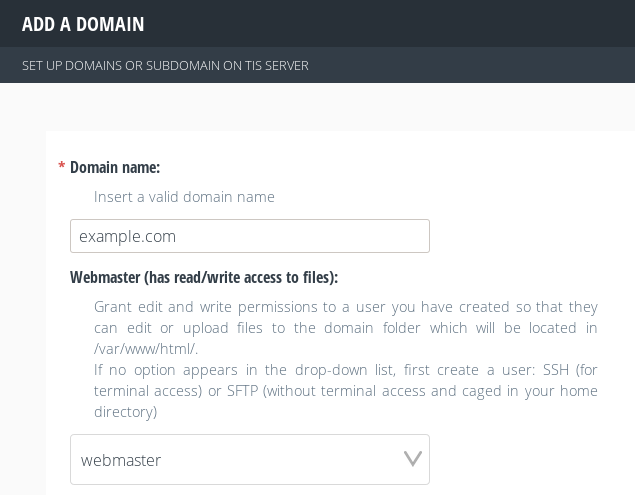Click the "drop-down list" words in help text

tap(345, 370)
